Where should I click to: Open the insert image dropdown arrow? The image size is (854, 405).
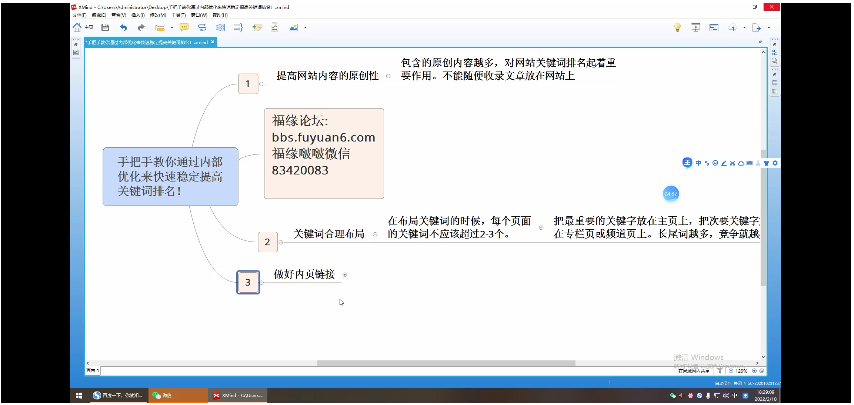click(x=306, y=28)
